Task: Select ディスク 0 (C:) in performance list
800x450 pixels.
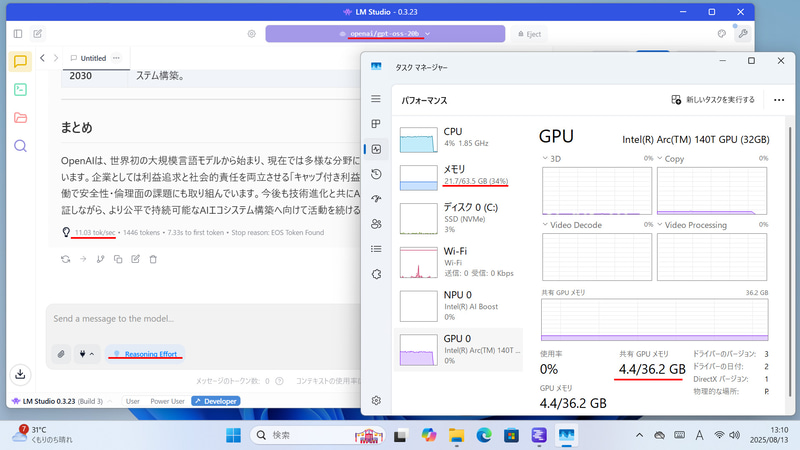Action: 459,218
